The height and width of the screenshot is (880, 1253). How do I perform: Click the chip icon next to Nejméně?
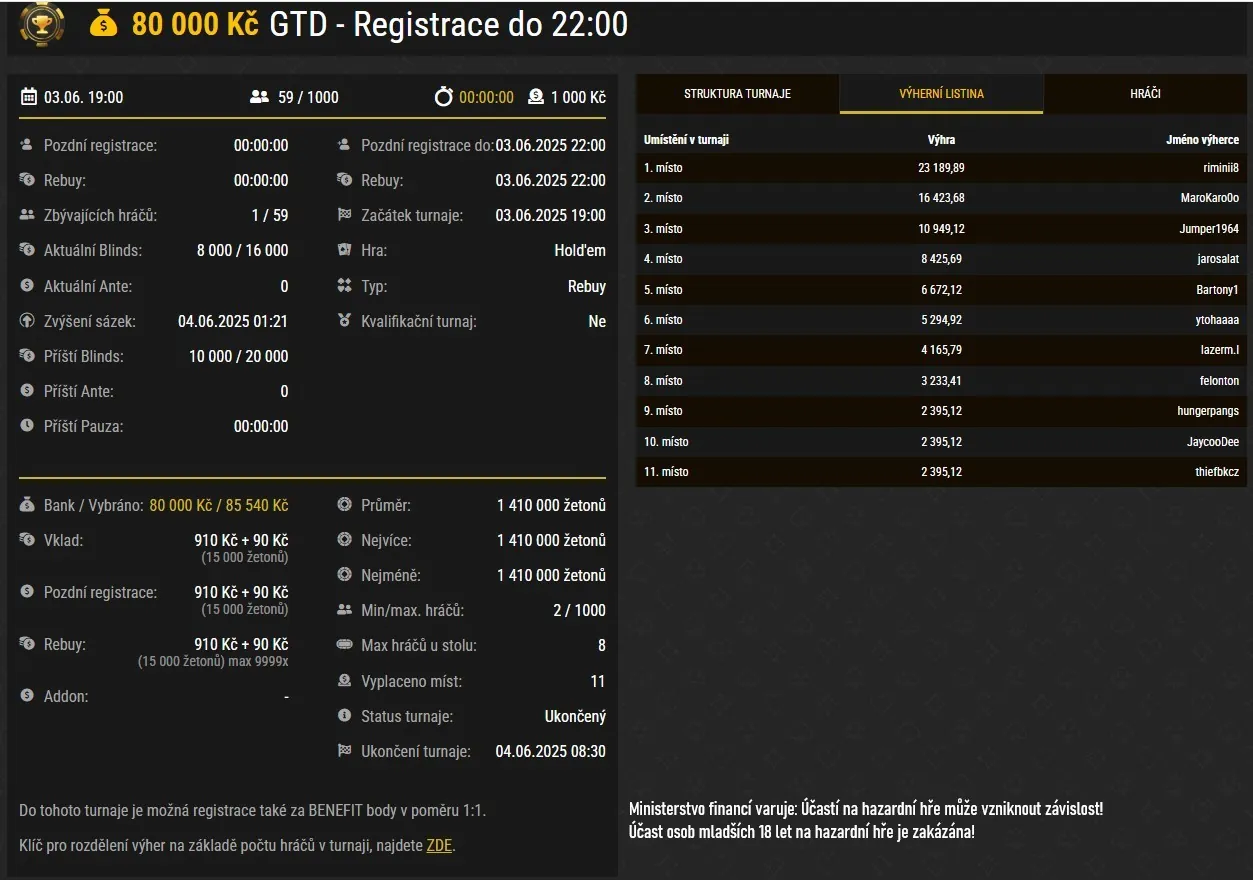click(x=345, y=575)
